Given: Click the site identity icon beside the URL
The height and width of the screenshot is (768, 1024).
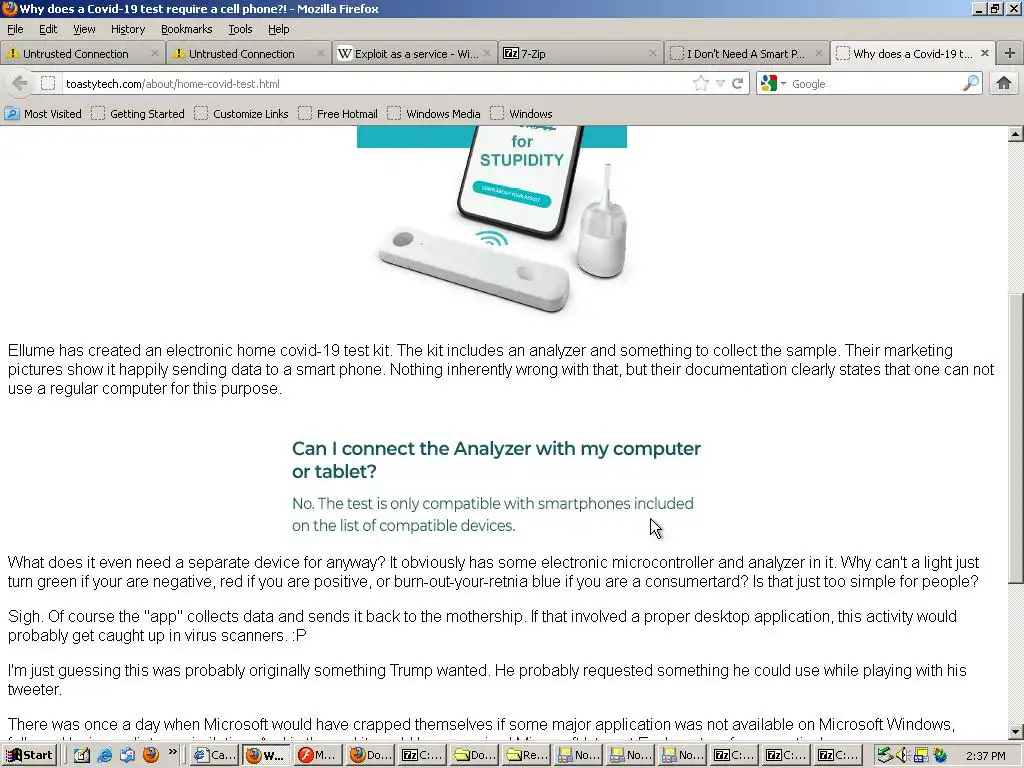Looking at the screenshot, I should (48, 84).
